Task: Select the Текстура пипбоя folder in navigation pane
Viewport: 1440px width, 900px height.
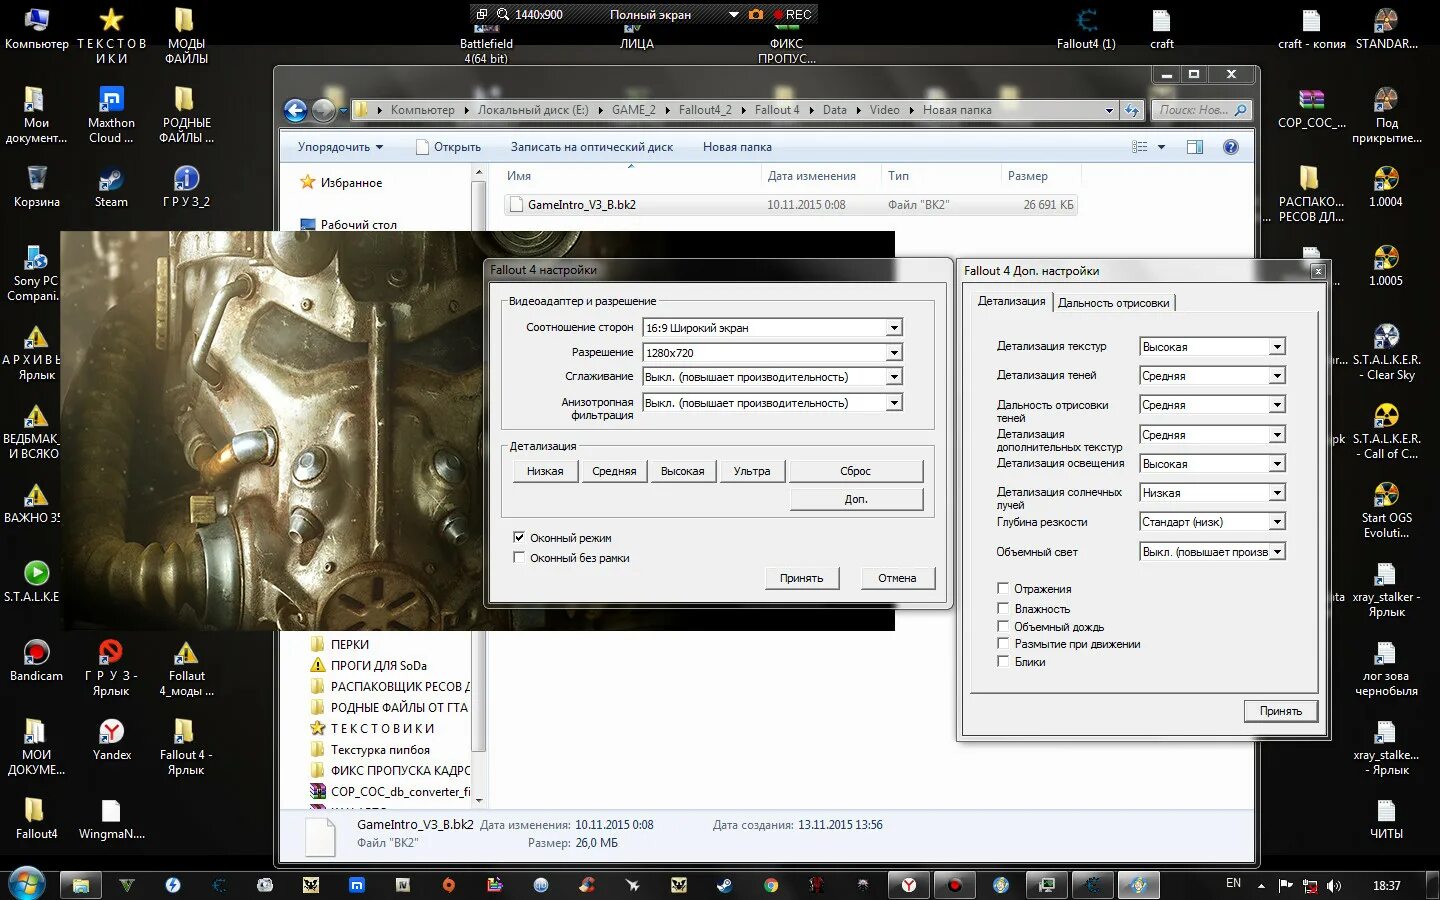Action: [380, 749]
